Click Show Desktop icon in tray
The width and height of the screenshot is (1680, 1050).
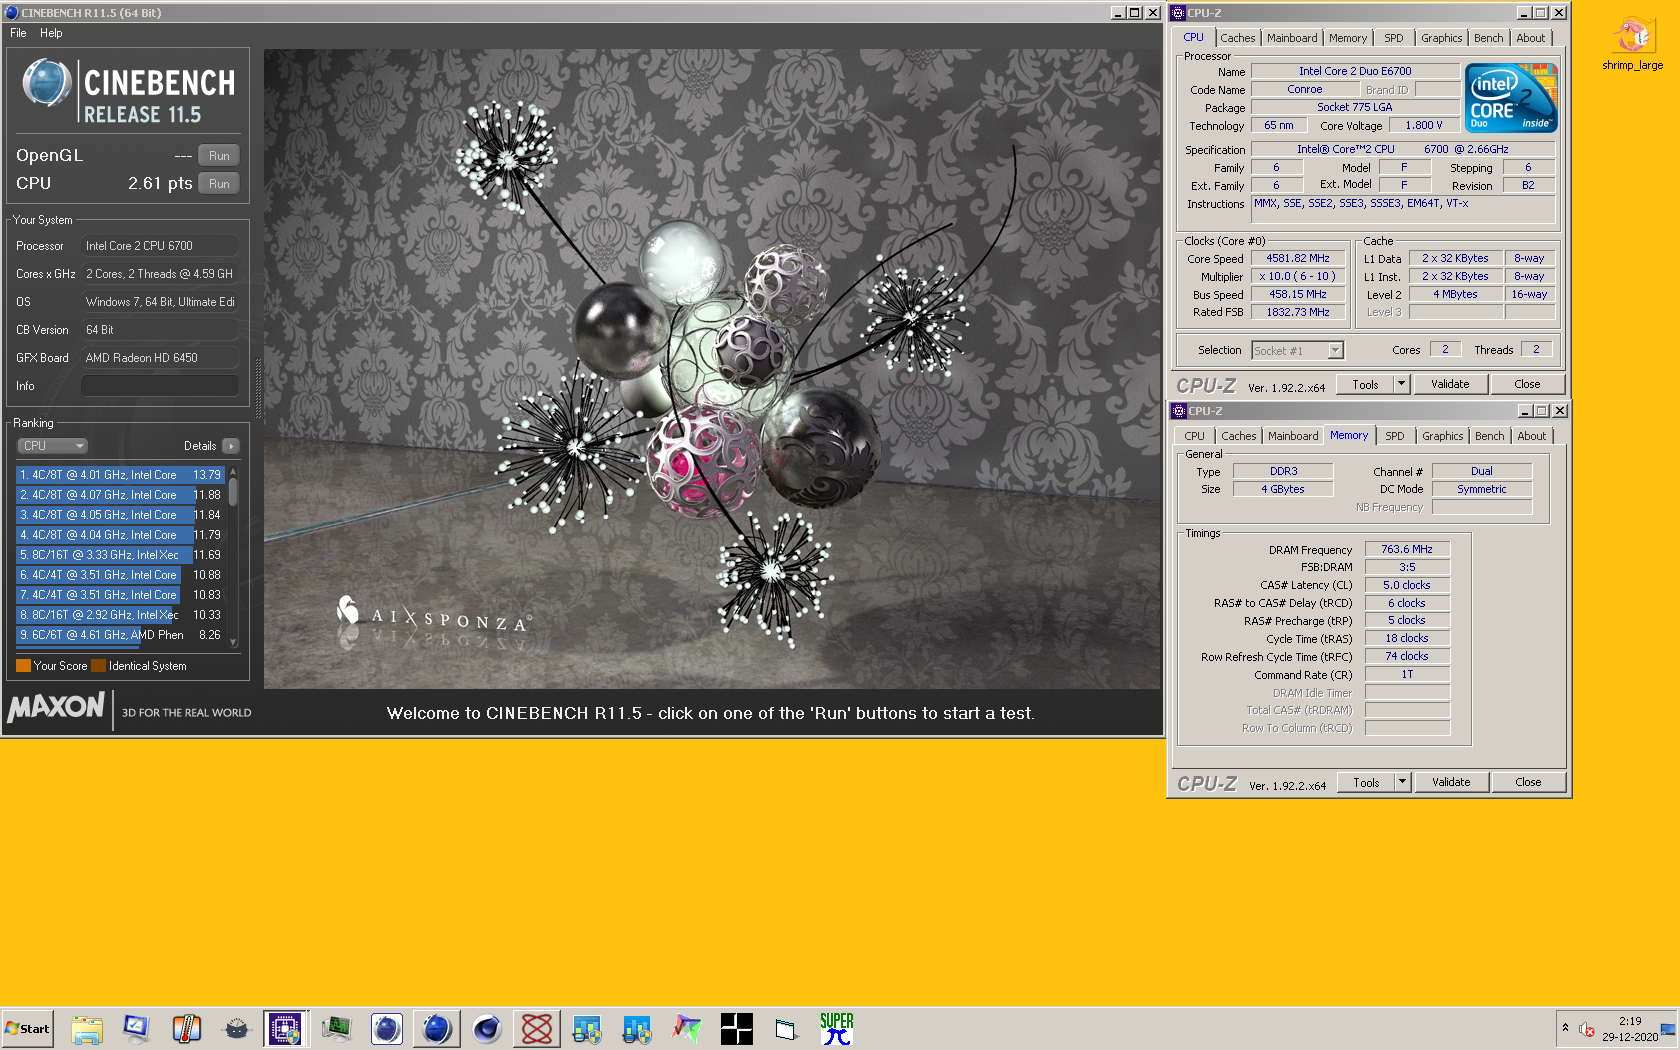pyautogui.click(x=1668, y=1029)
